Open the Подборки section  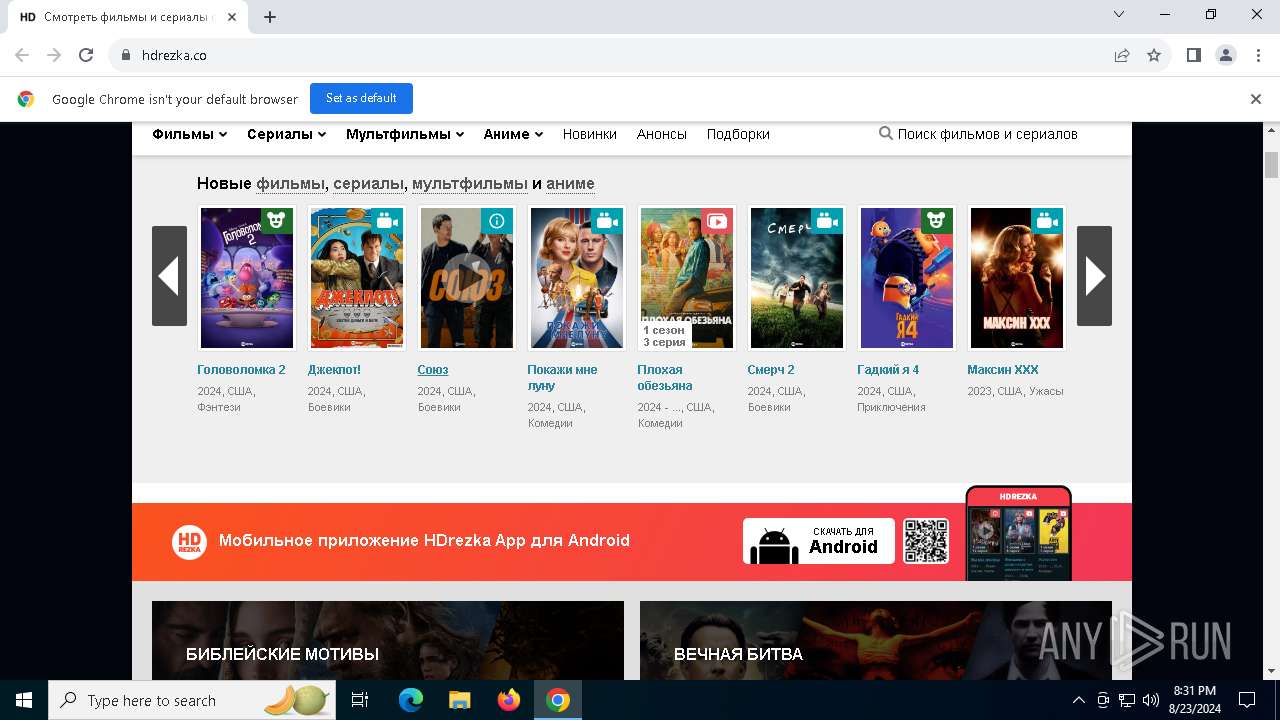point(738,134)
